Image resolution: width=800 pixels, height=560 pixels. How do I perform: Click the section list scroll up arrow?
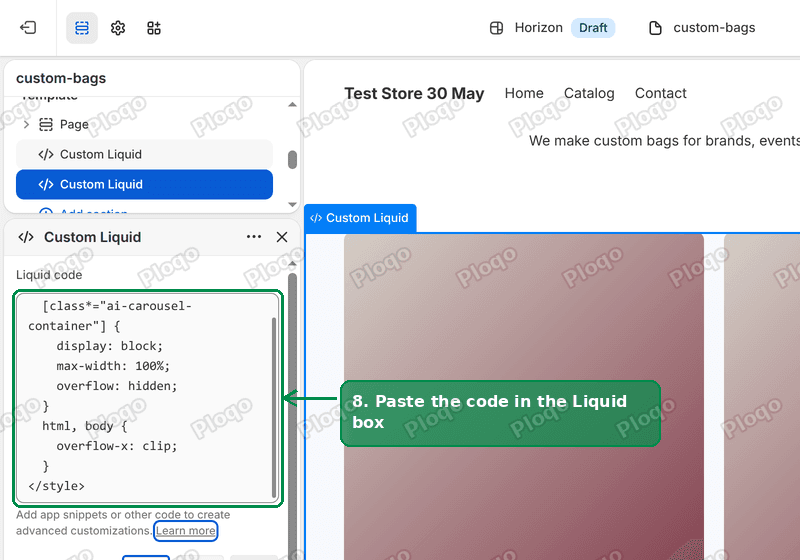(x=292, y=105)
